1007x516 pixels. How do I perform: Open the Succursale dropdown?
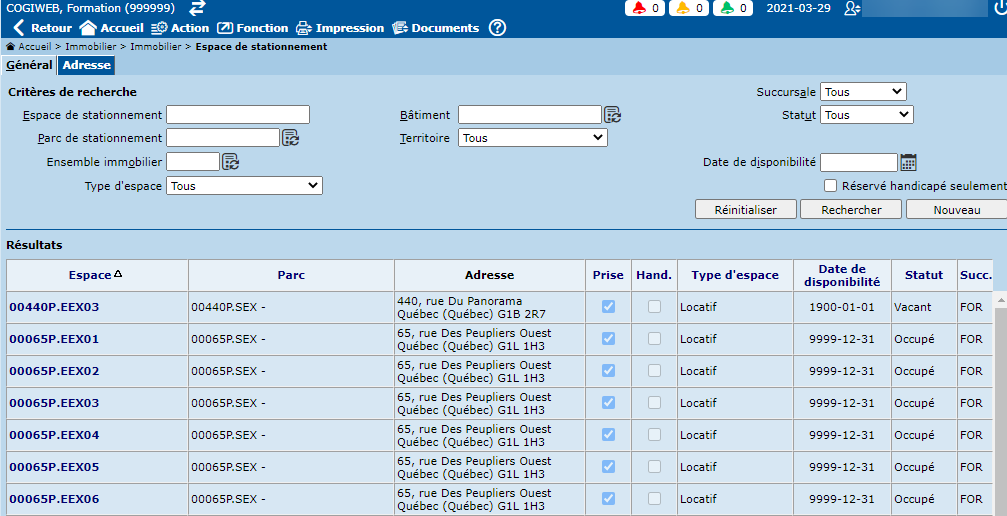(862, 92)
